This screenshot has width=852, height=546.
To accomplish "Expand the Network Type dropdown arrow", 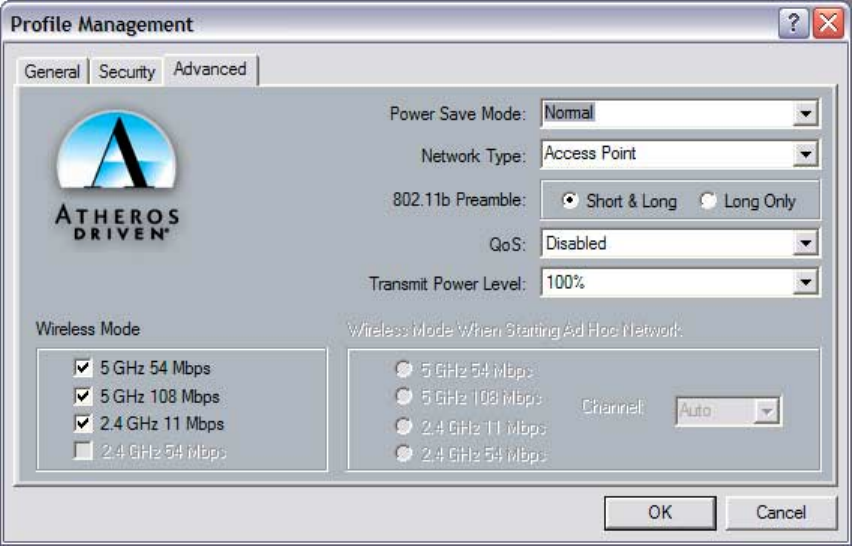I will tap(805, 154).
